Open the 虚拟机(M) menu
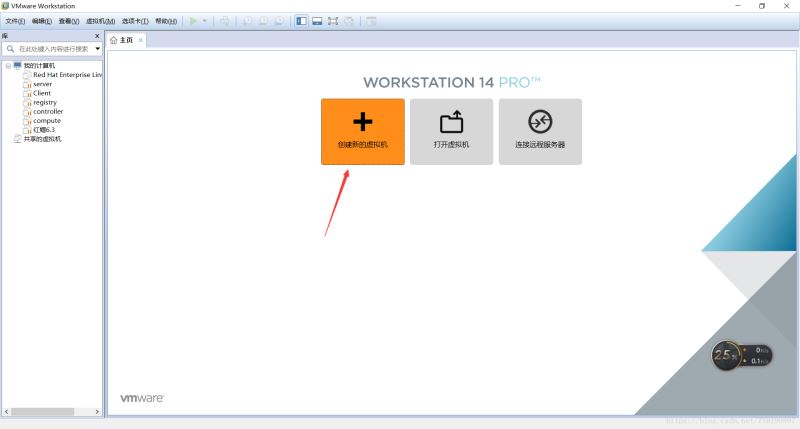The width and height of the screenshot is (800, 429). (101, 21)
